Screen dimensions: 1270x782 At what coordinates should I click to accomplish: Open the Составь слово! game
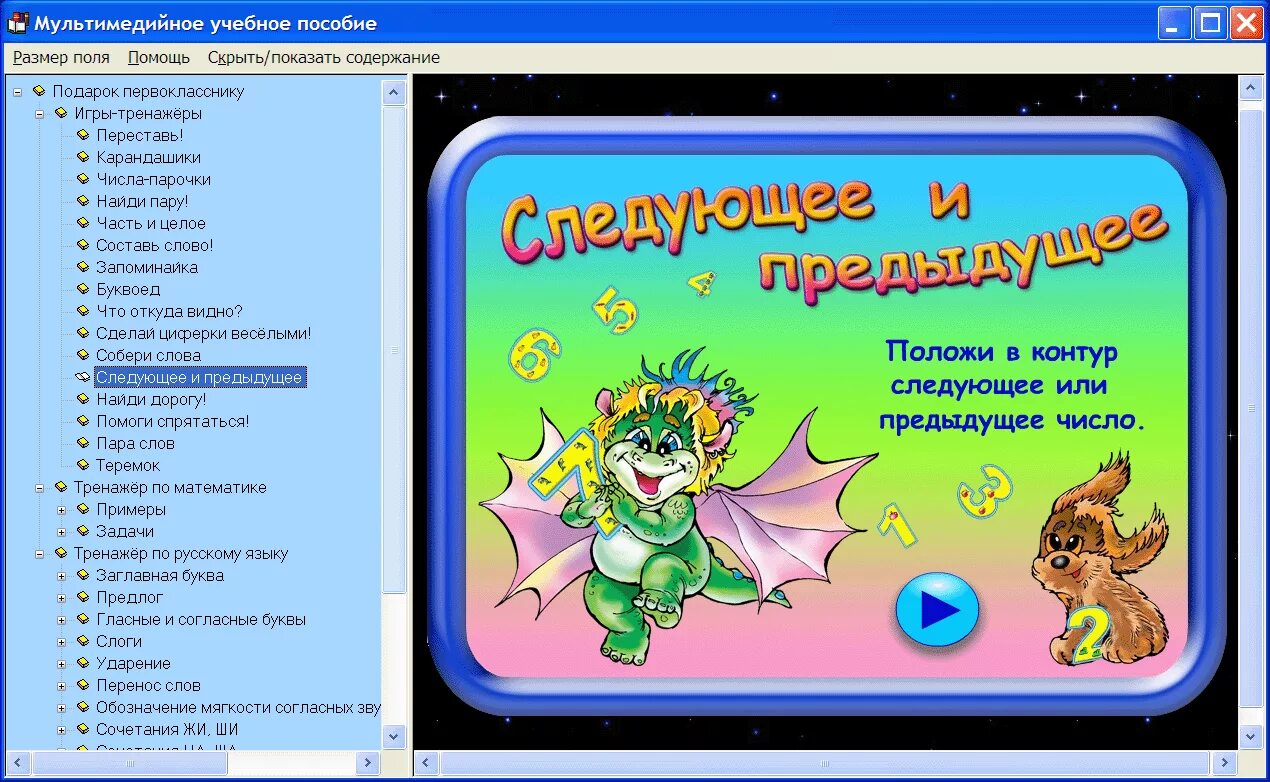pyautogui.click(x=155, y=245)
